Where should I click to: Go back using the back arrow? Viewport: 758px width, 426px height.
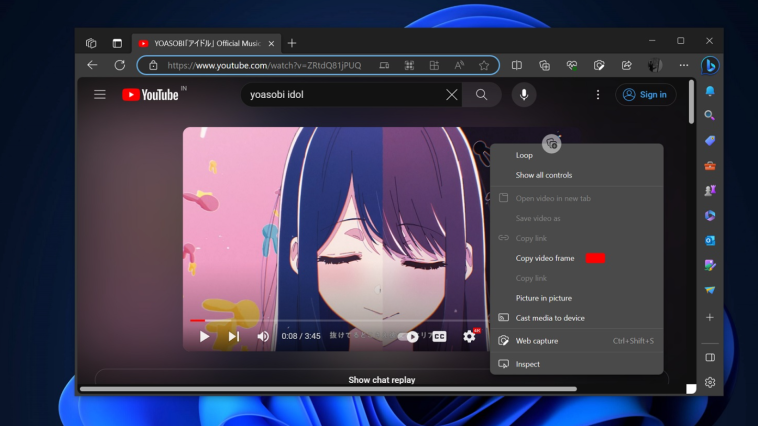click(x=92, y=65)
